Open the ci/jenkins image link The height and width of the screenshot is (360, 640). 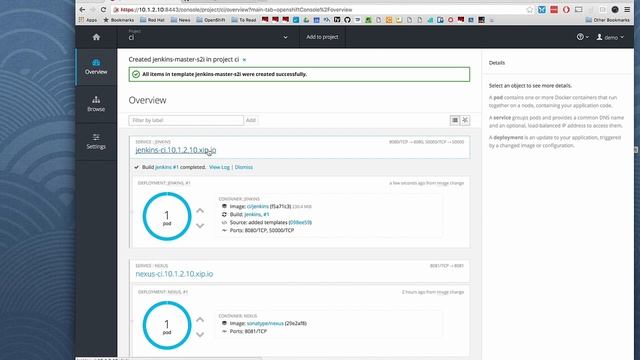[258, 207]
